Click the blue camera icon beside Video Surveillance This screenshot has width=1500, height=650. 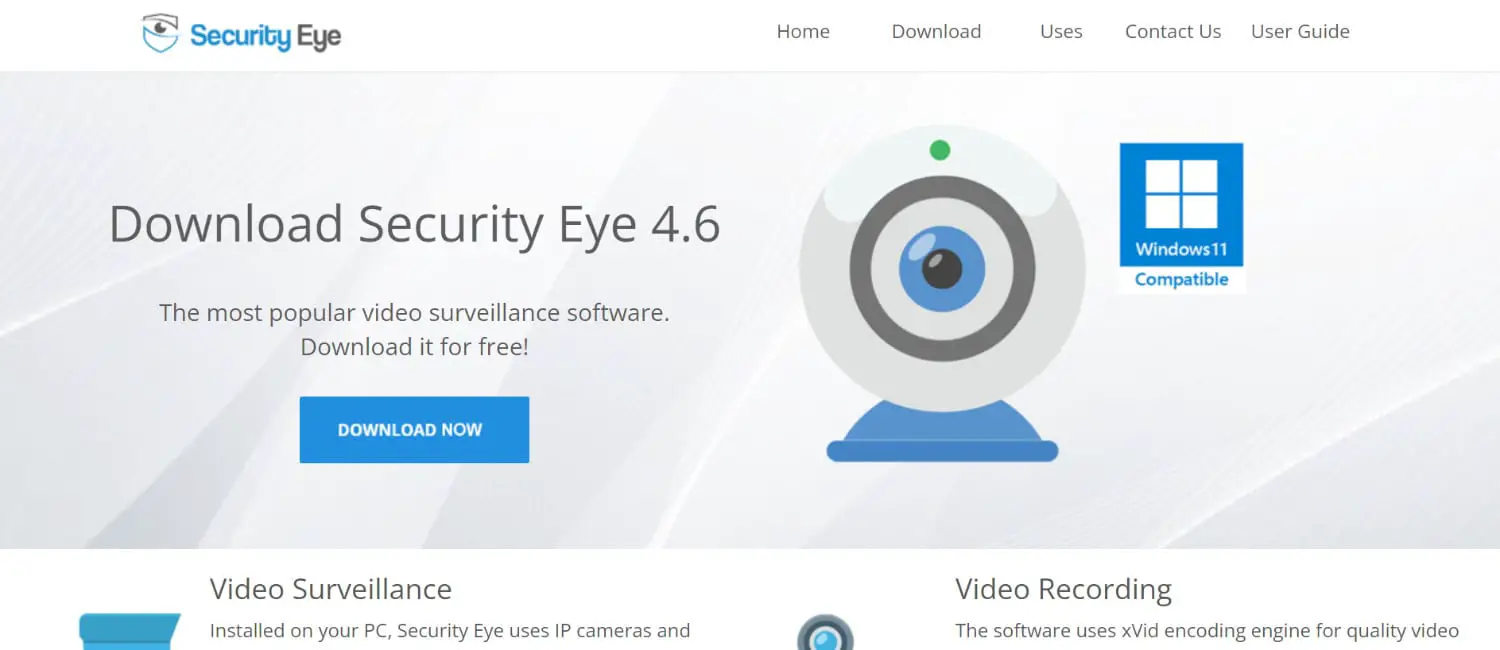(x=130, y=632)
